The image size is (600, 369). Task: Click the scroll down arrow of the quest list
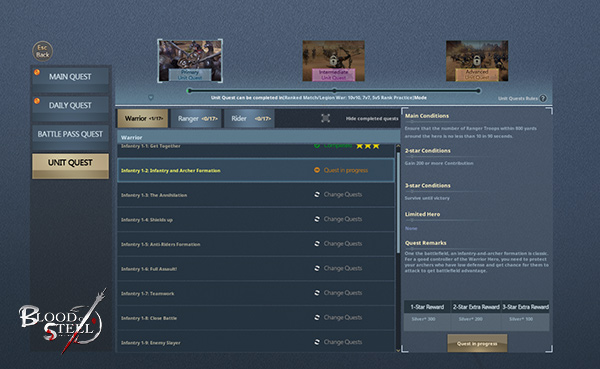pos(398,349)
